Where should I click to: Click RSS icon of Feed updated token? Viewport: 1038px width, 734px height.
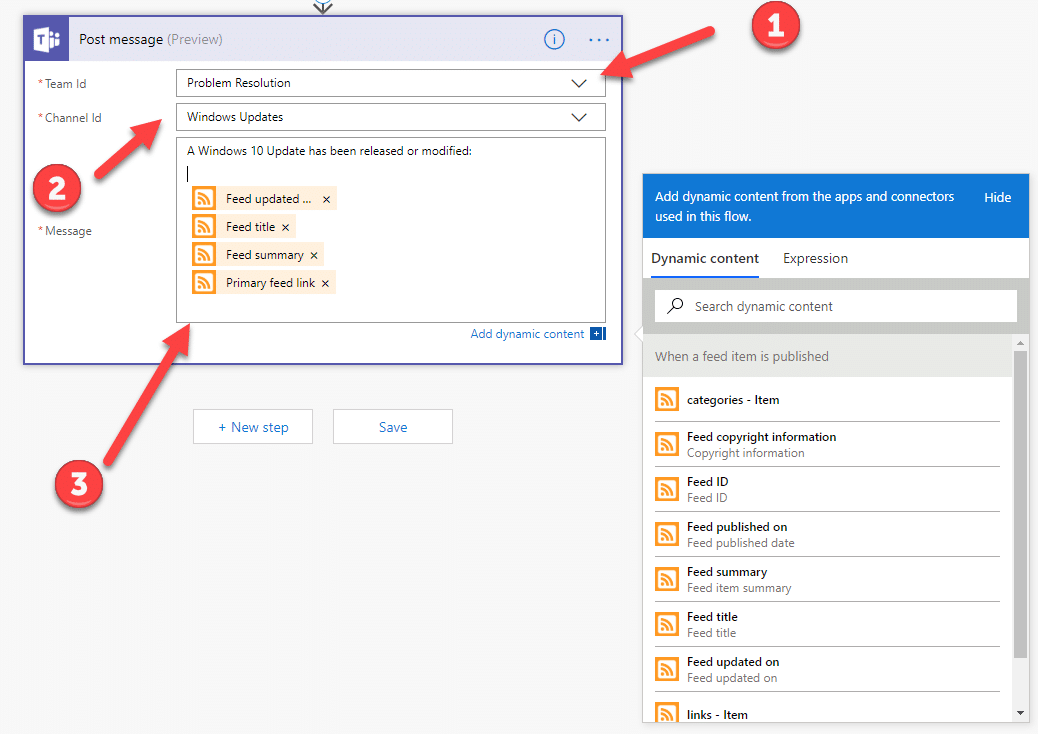tap(204, 199)
